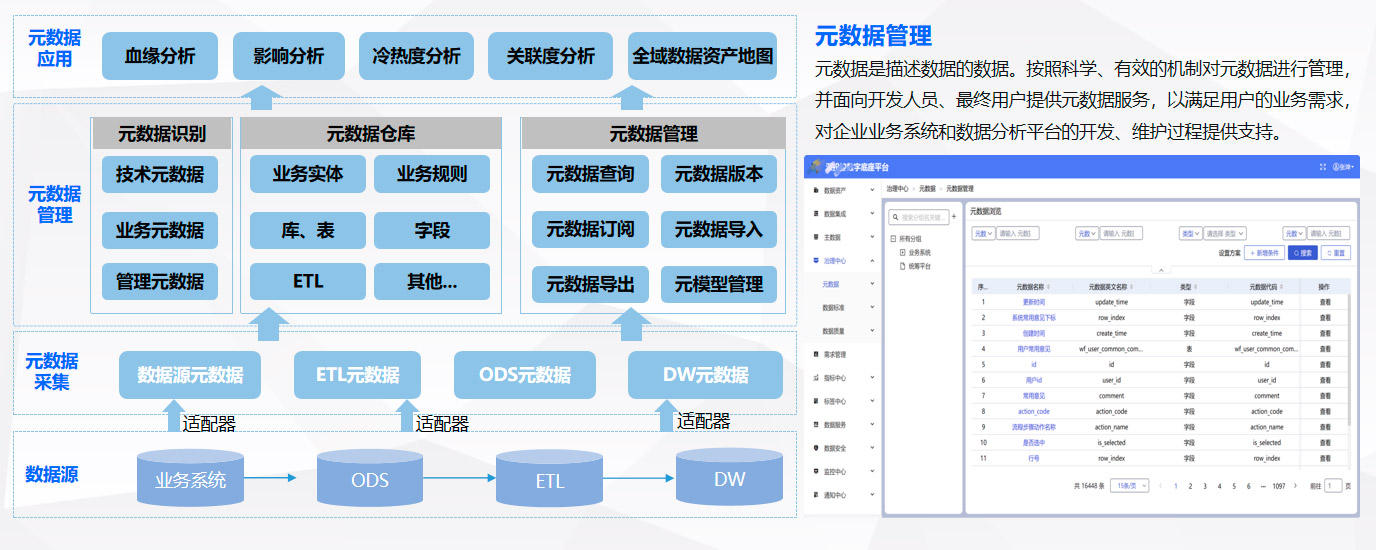This screenshot has width=1376, height=550.
Task: Go to the next page arrow
Action: [x=1295, y=486]
